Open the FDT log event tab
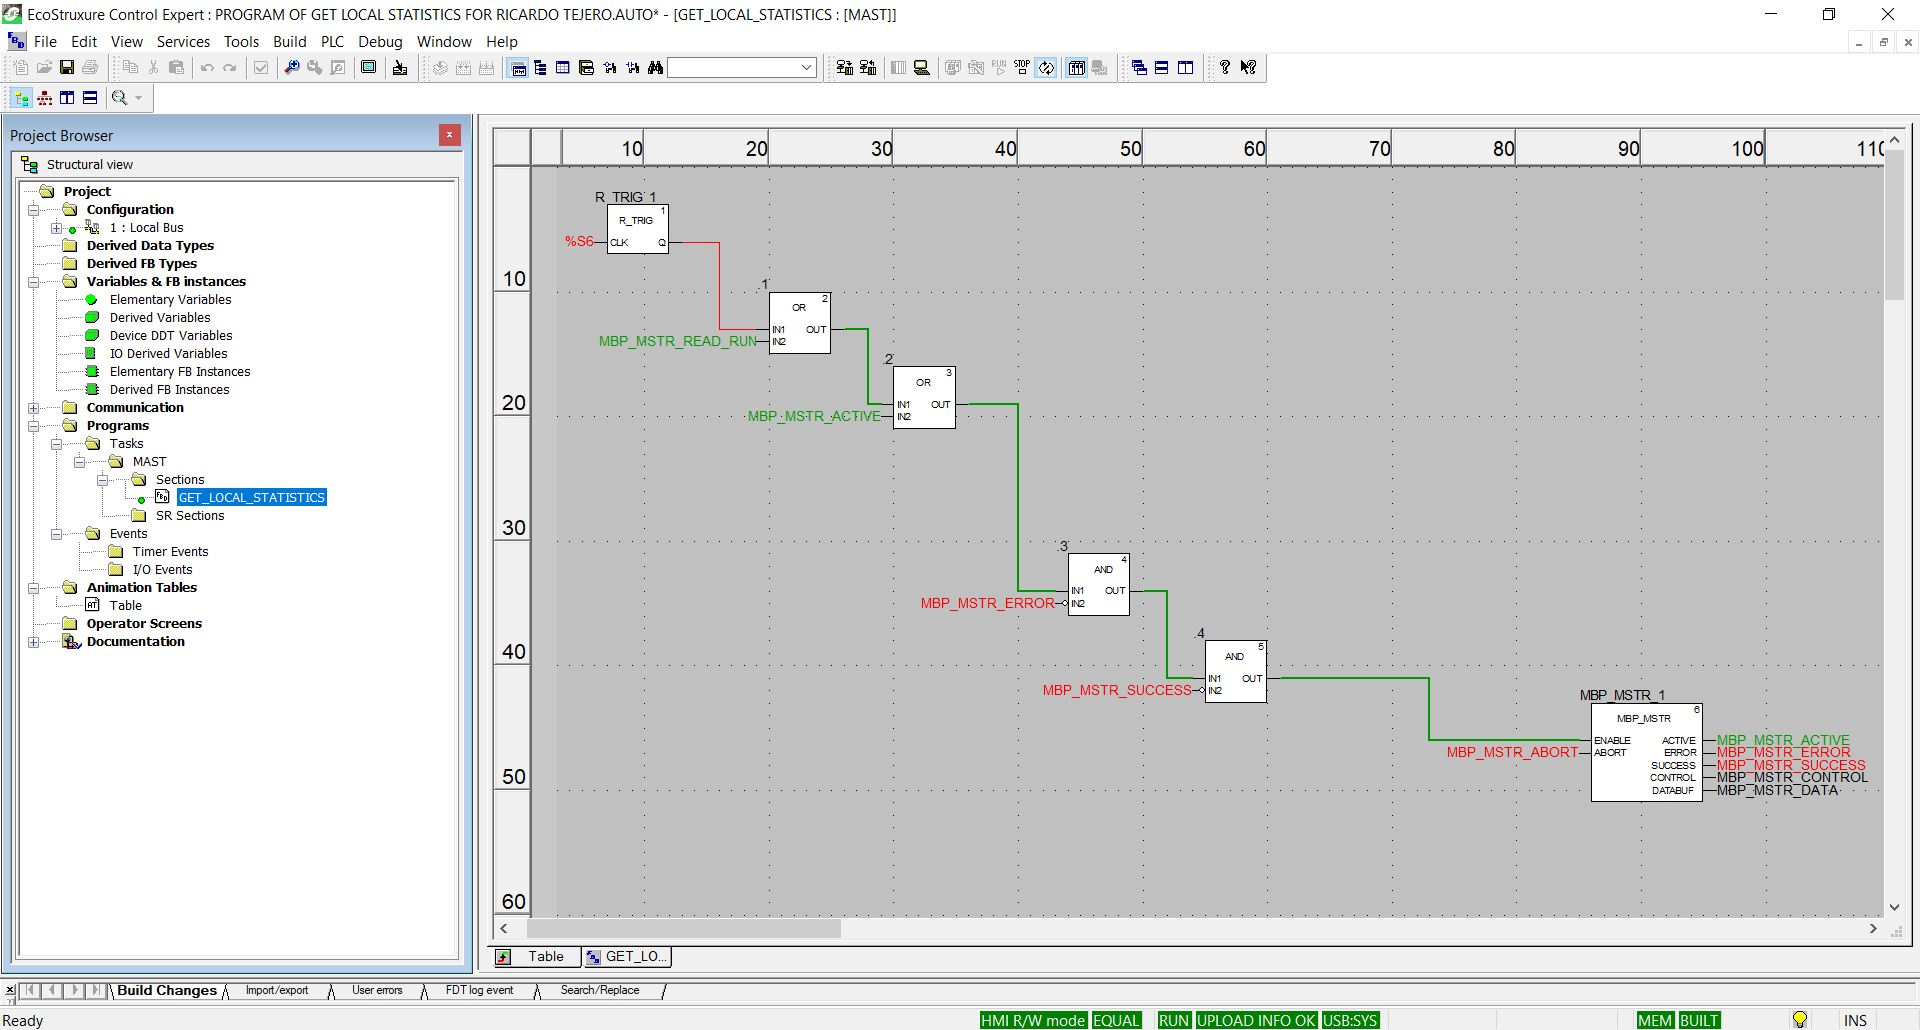 [x=479, y=991]
